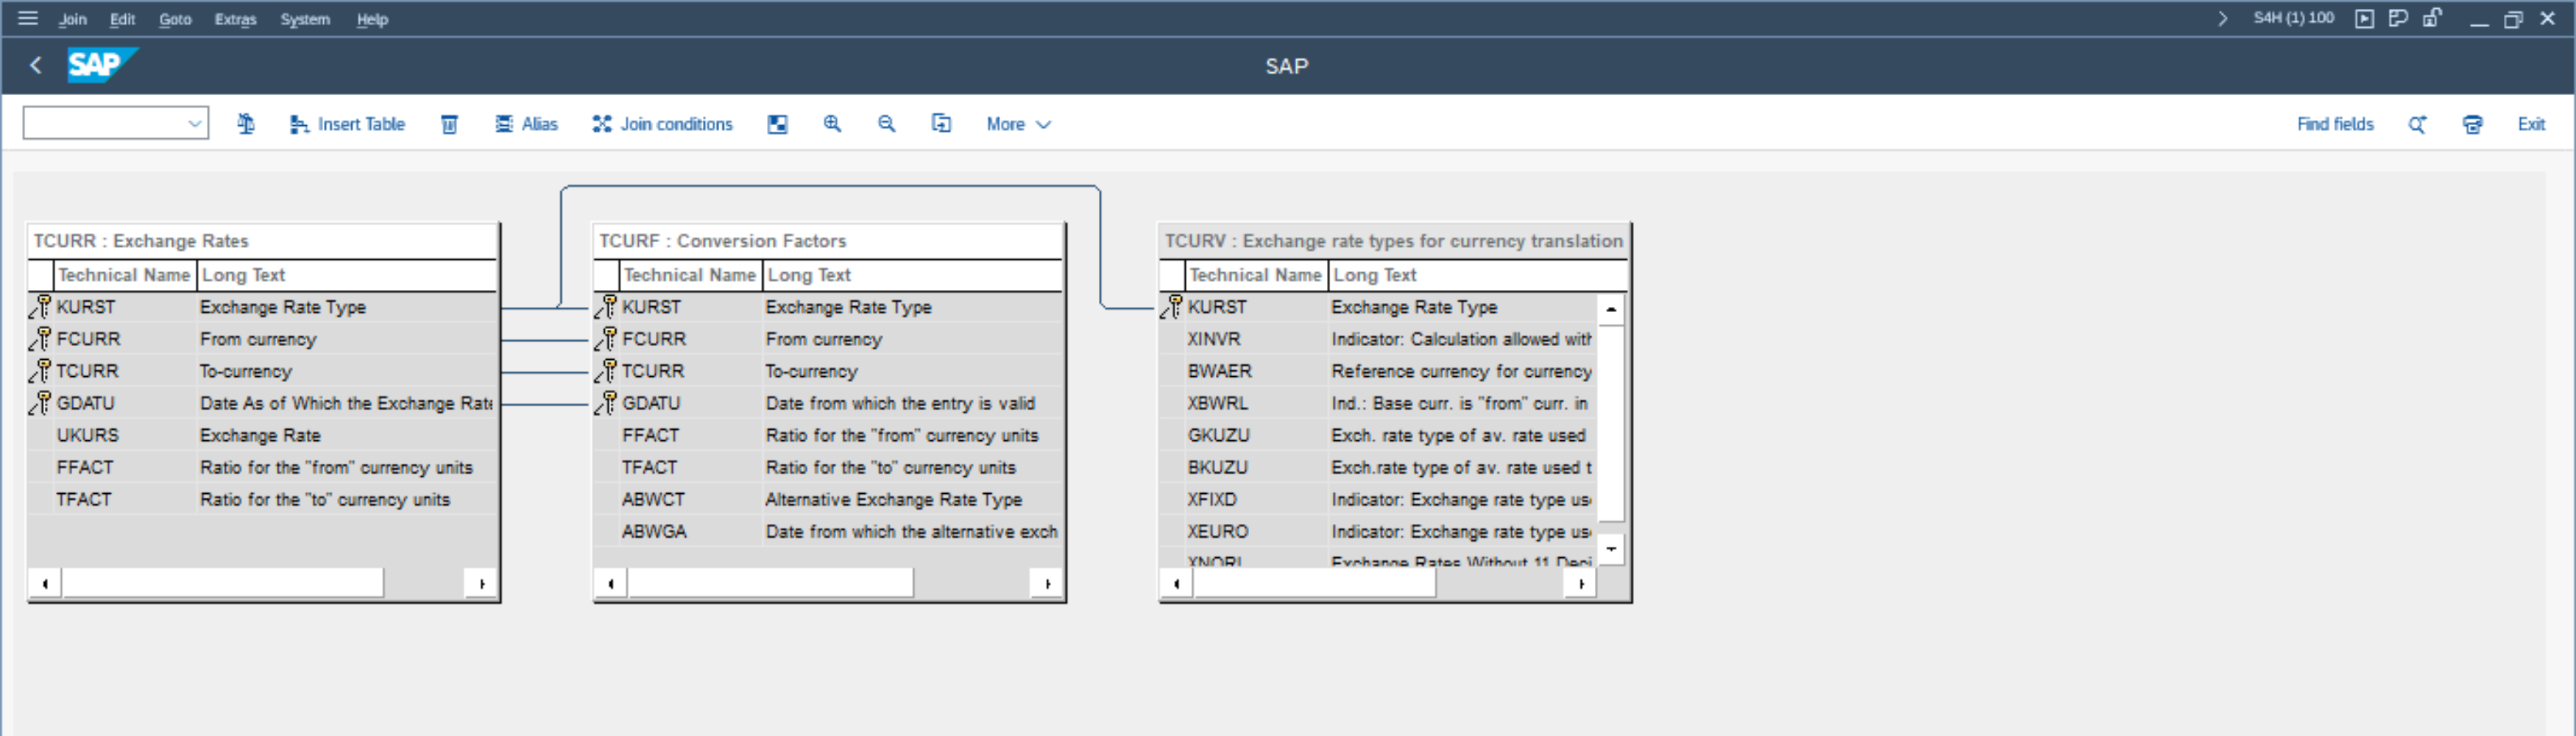
Task: Click the Exit button
Action: [2530, 124]
